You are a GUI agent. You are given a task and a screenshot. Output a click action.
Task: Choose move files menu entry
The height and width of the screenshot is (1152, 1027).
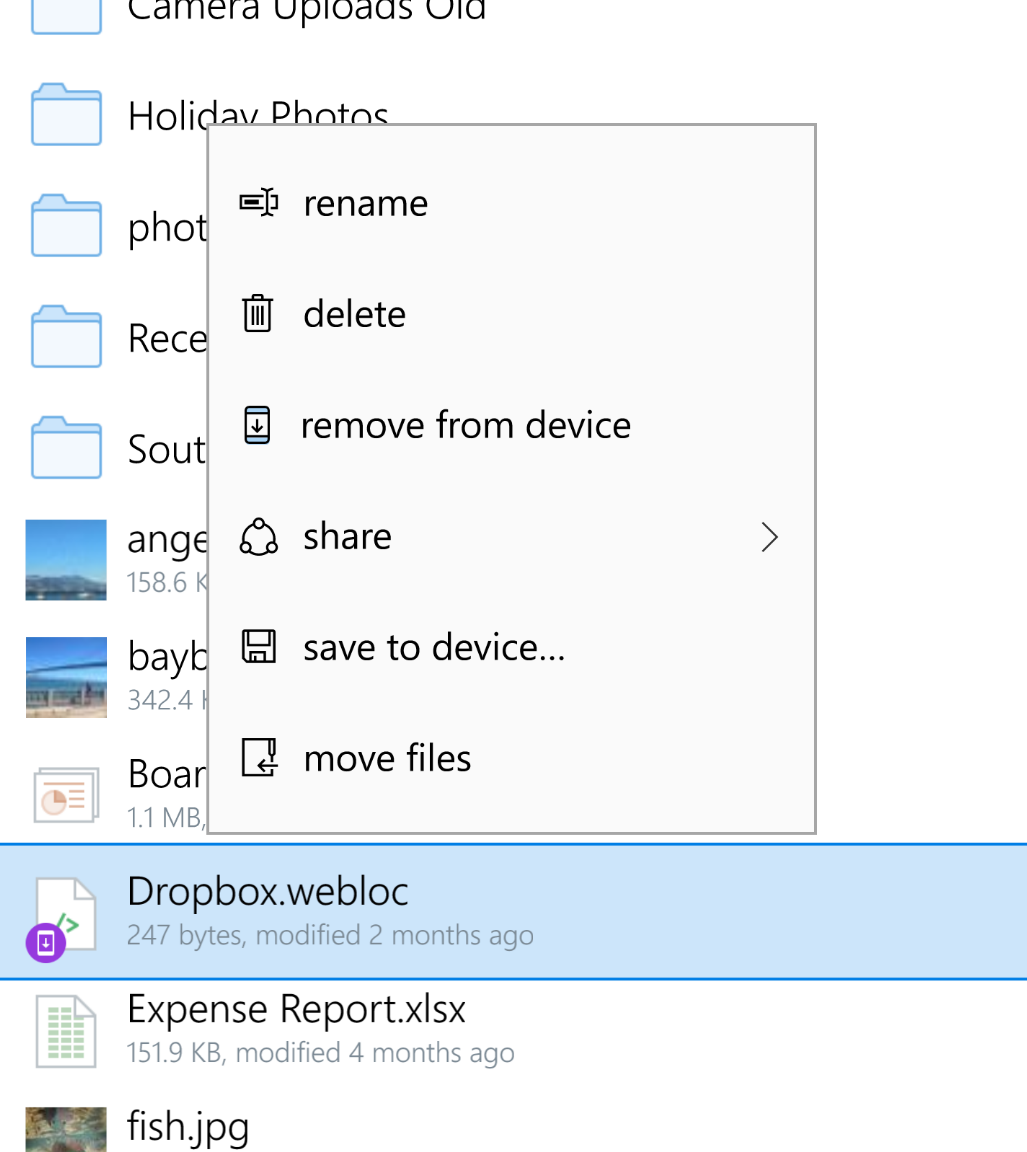click(x=511, y=758)
